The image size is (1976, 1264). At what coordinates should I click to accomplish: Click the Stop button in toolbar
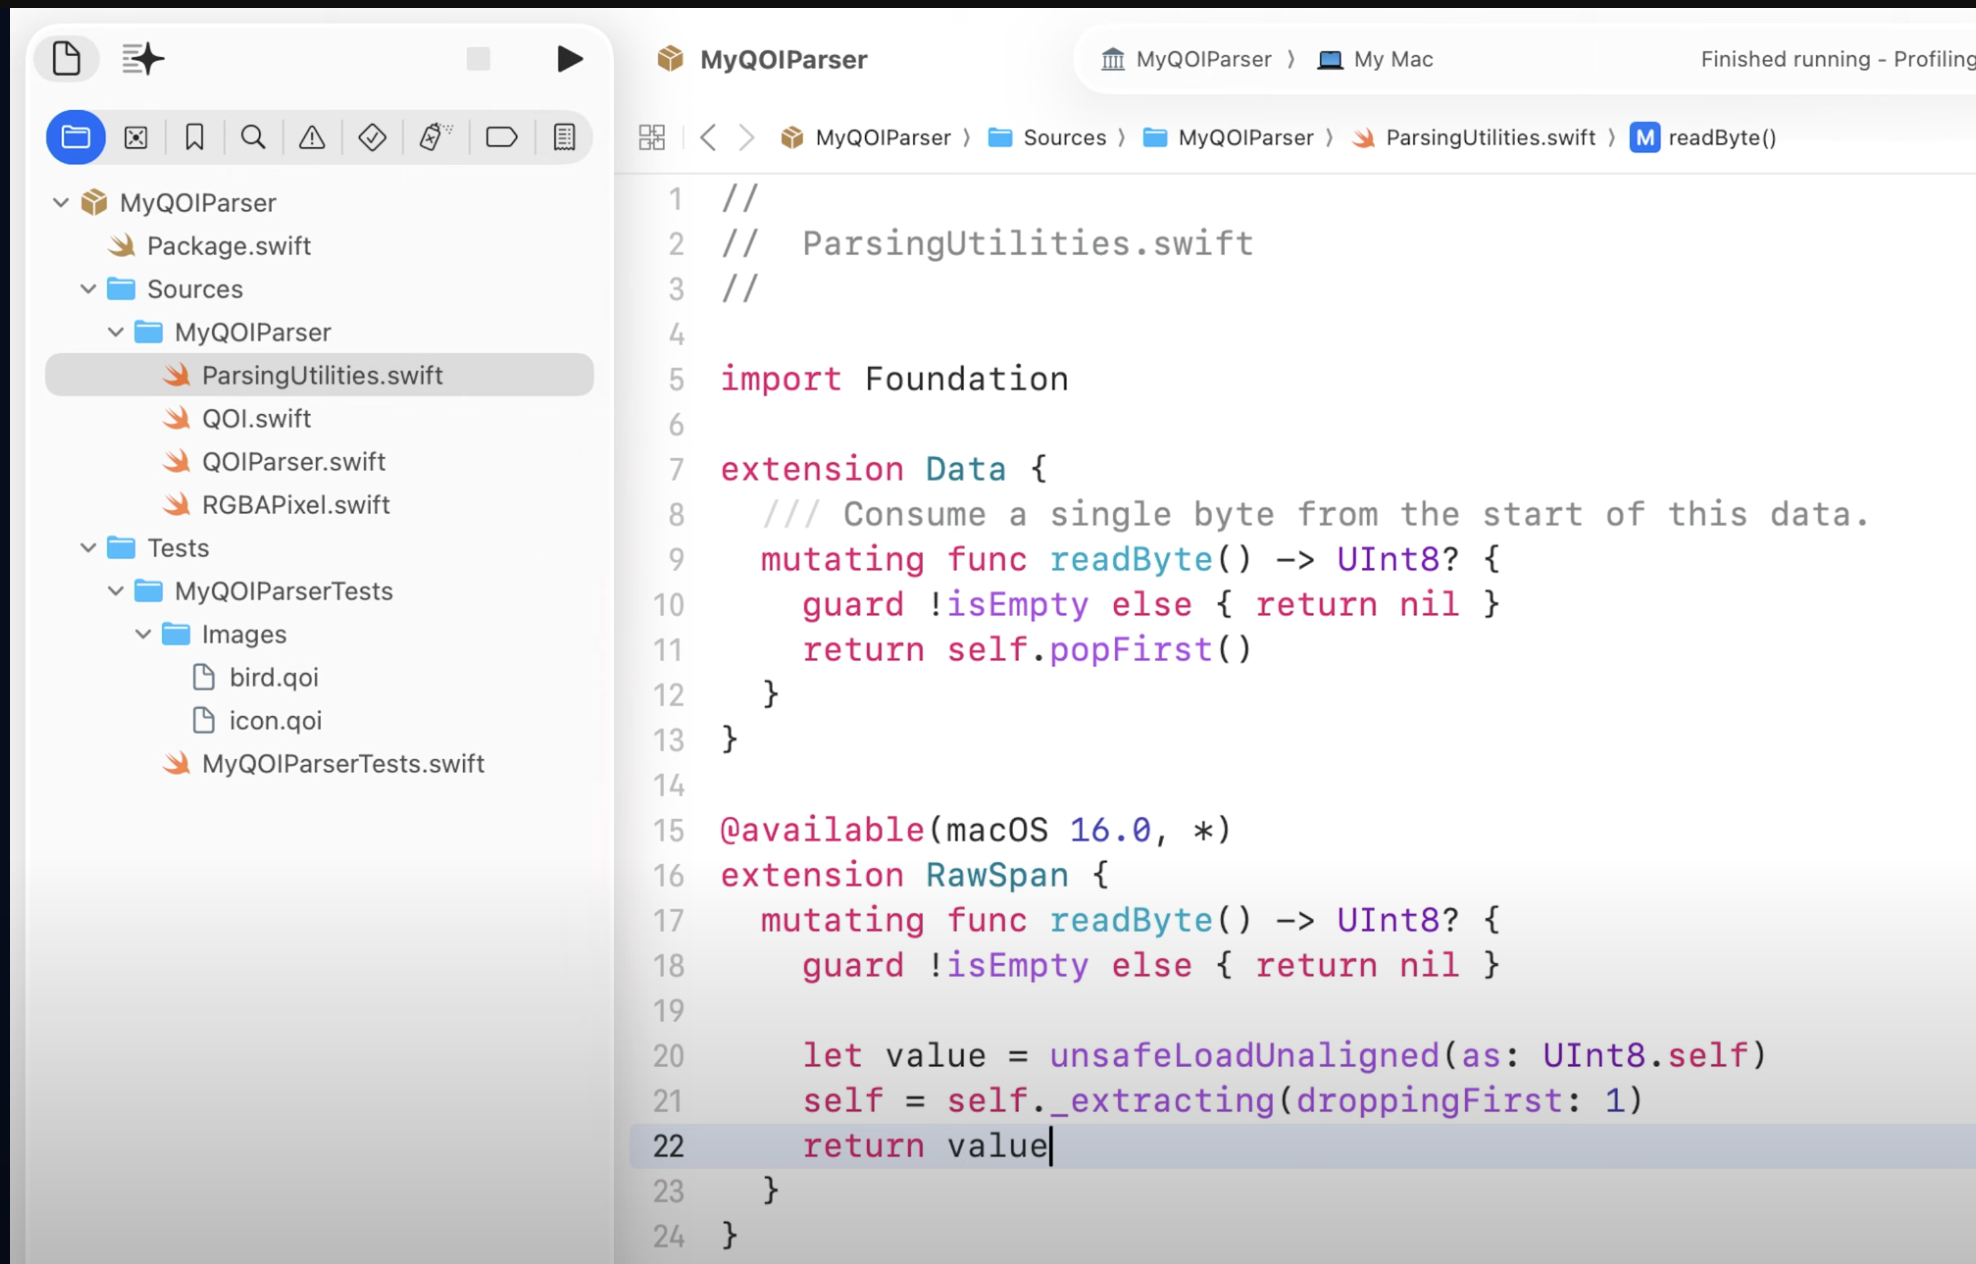point(478,59)
